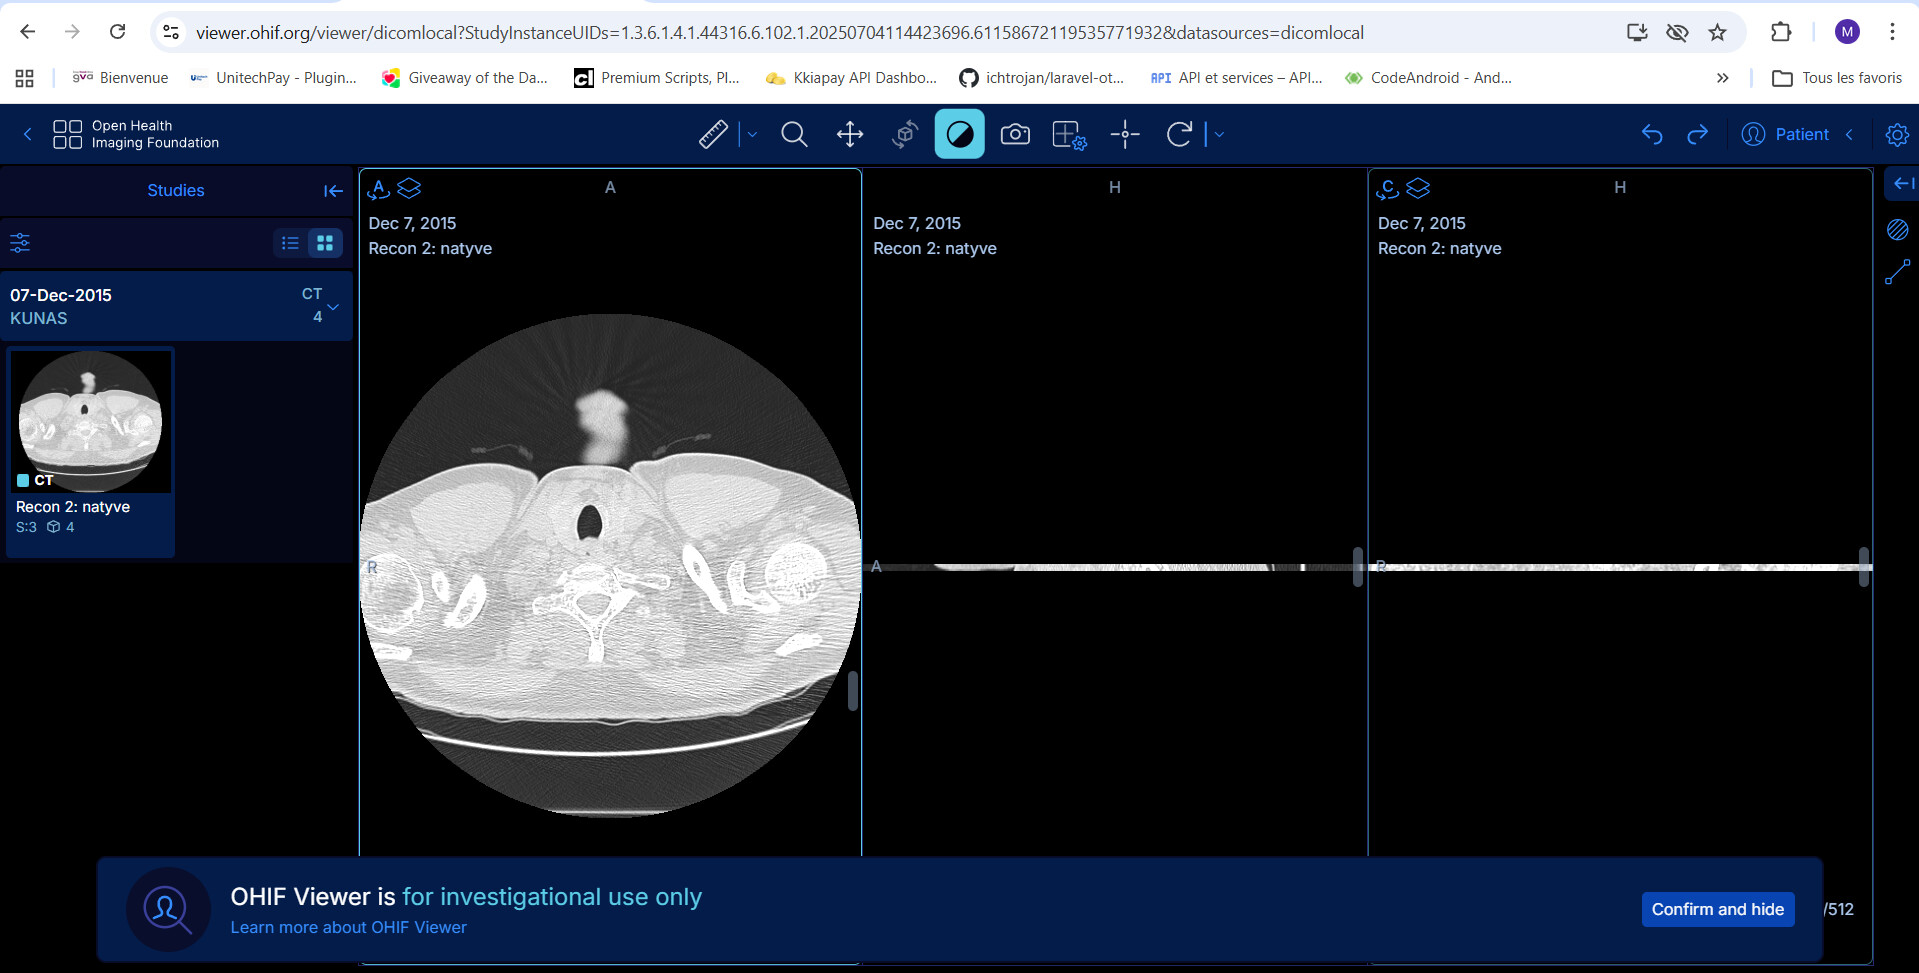The image size is (1919, 973).
Task: Collapse the 07-Dec-2015 KUNAS study entry
Action: point(333,306)
